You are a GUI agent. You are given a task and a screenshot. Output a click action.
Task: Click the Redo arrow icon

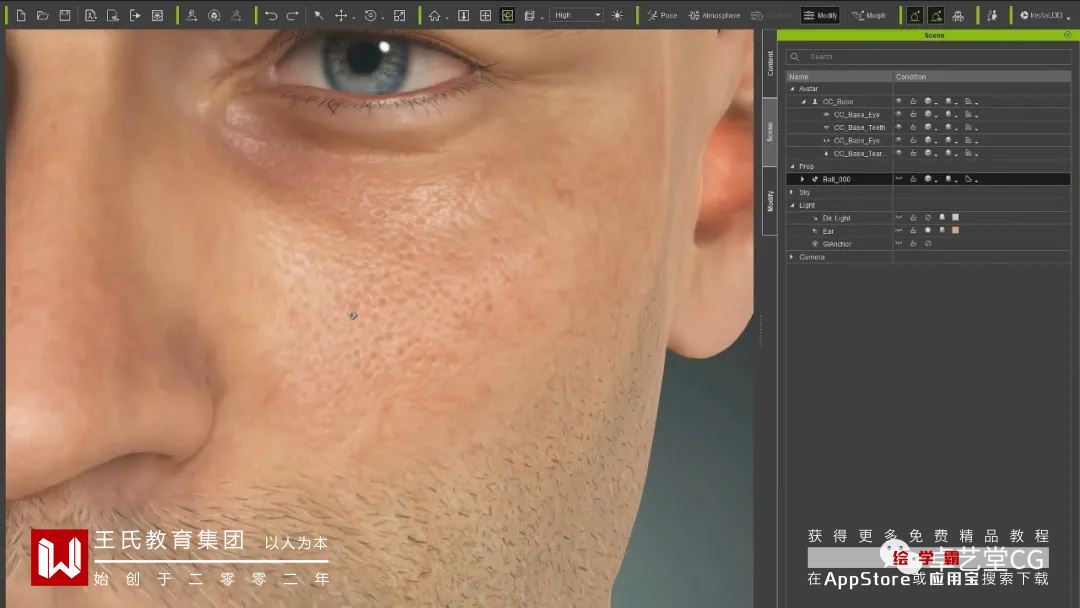pyautogui.click(x=292, y=15)
